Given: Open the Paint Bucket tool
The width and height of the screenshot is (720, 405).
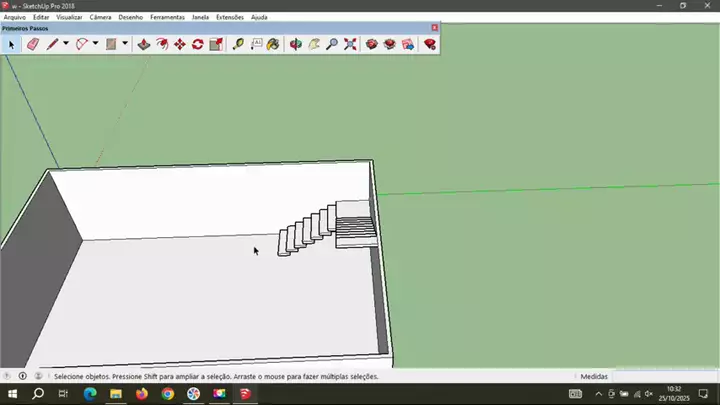Looking at the screenshot, I should (275, 44).
